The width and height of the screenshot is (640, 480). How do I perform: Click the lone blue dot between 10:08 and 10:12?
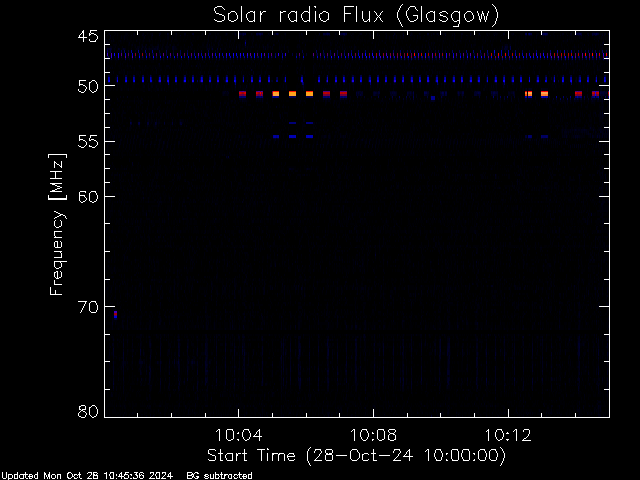(x=433, y=98)
